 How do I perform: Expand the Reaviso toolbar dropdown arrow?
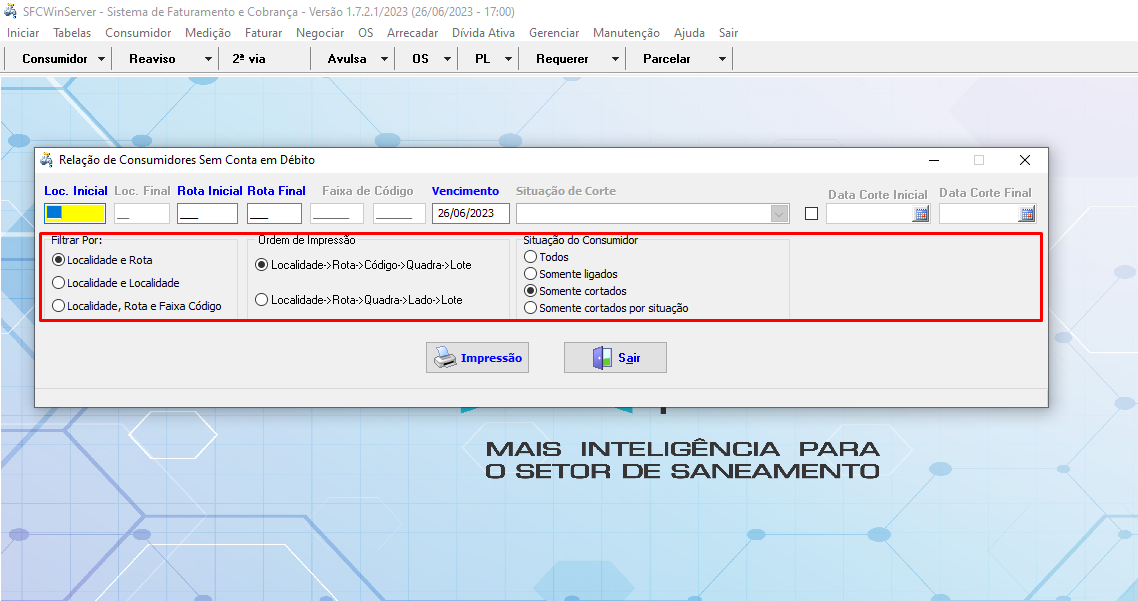pyautogui.click(x=208, y=59)
